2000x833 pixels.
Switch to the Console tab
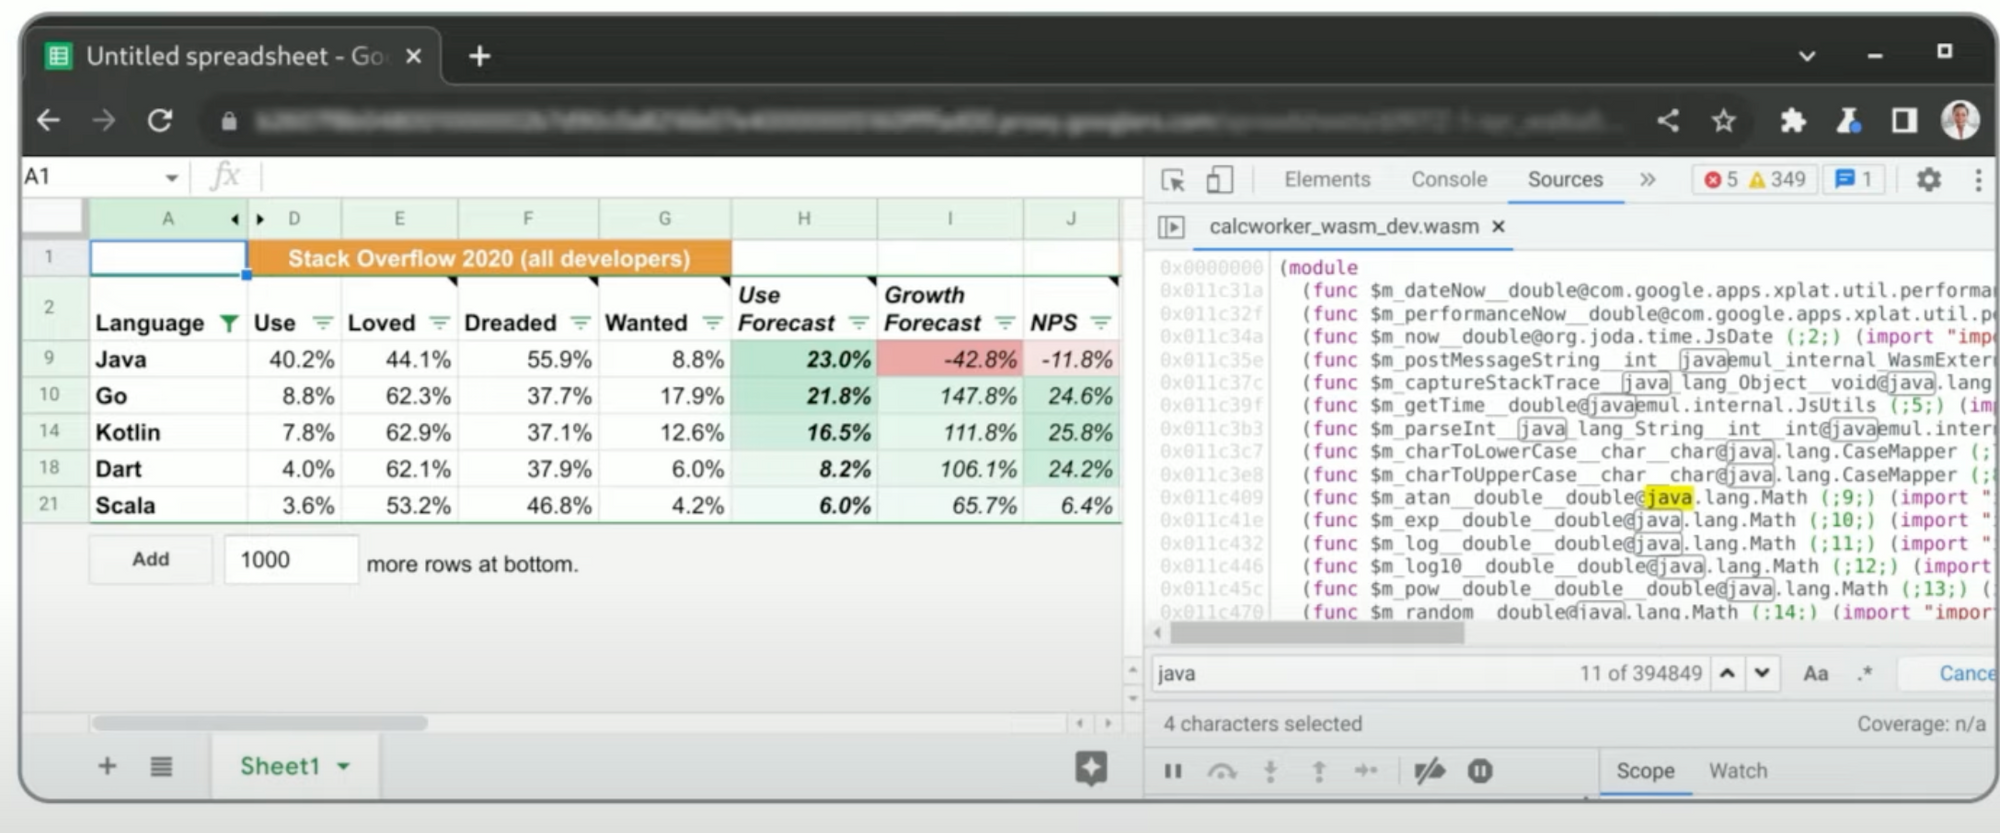(x=1449, y=180)
